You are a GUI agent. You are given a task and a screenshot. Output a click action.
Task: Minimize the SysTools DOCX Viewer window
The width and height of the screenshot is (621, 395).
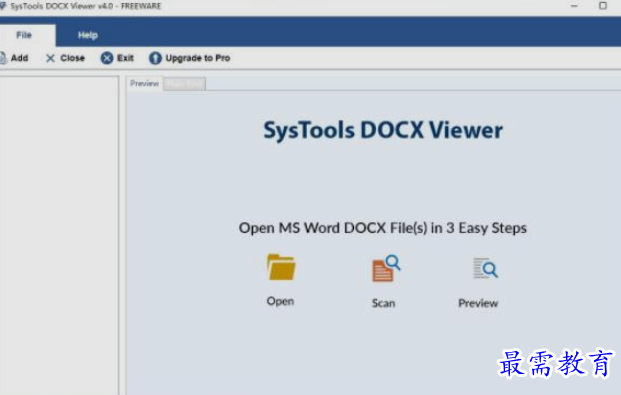574,6
